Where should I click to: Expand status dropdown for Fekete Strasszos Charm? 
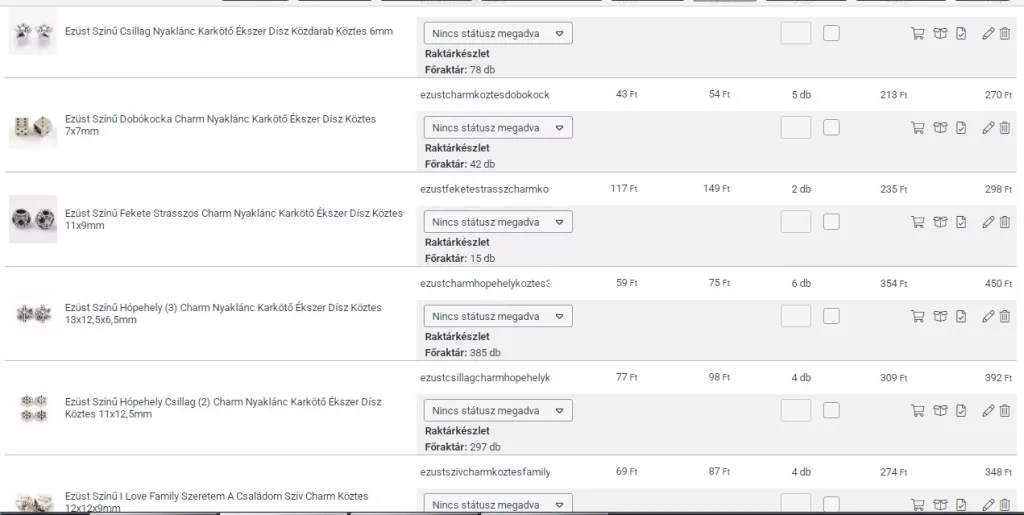(498, 222)
